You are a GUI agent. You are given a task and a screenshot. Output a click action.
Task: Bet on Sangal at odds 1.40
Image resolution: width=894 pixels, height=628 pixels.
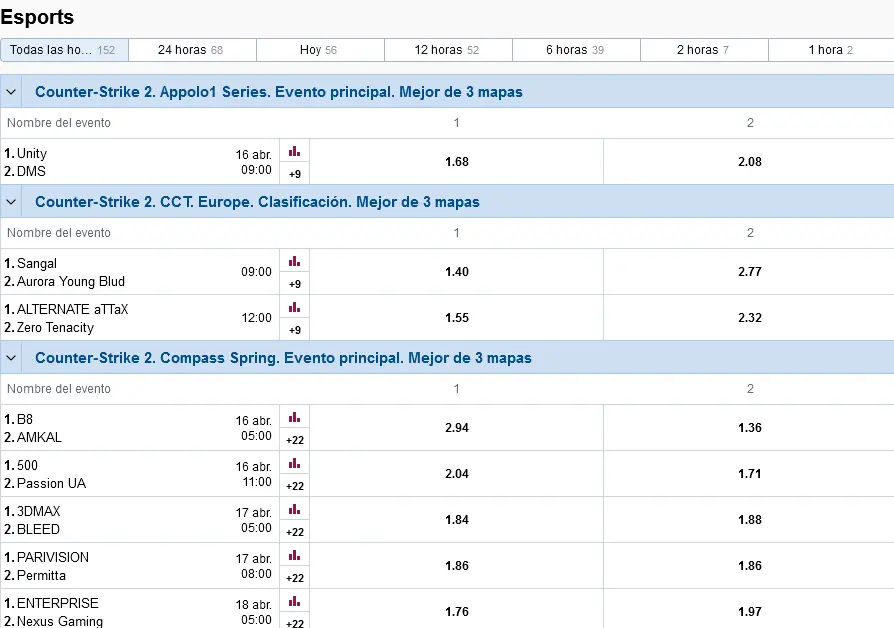coord(457,272)
